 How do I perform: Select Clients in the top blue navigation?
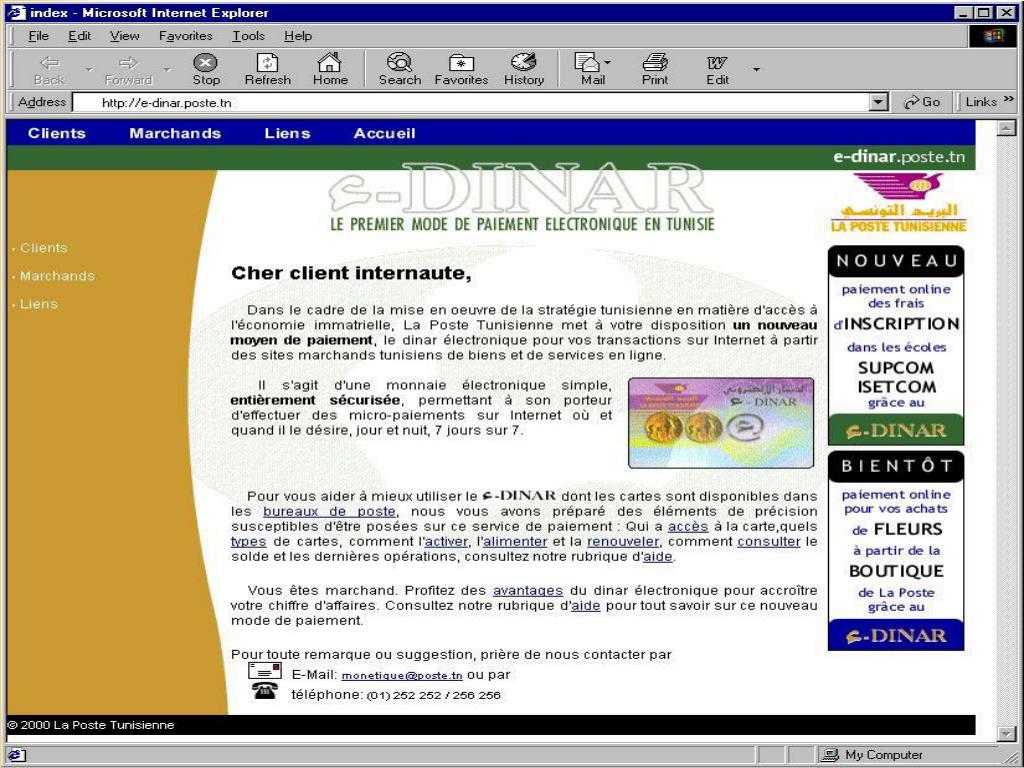[x=57, y=133]
